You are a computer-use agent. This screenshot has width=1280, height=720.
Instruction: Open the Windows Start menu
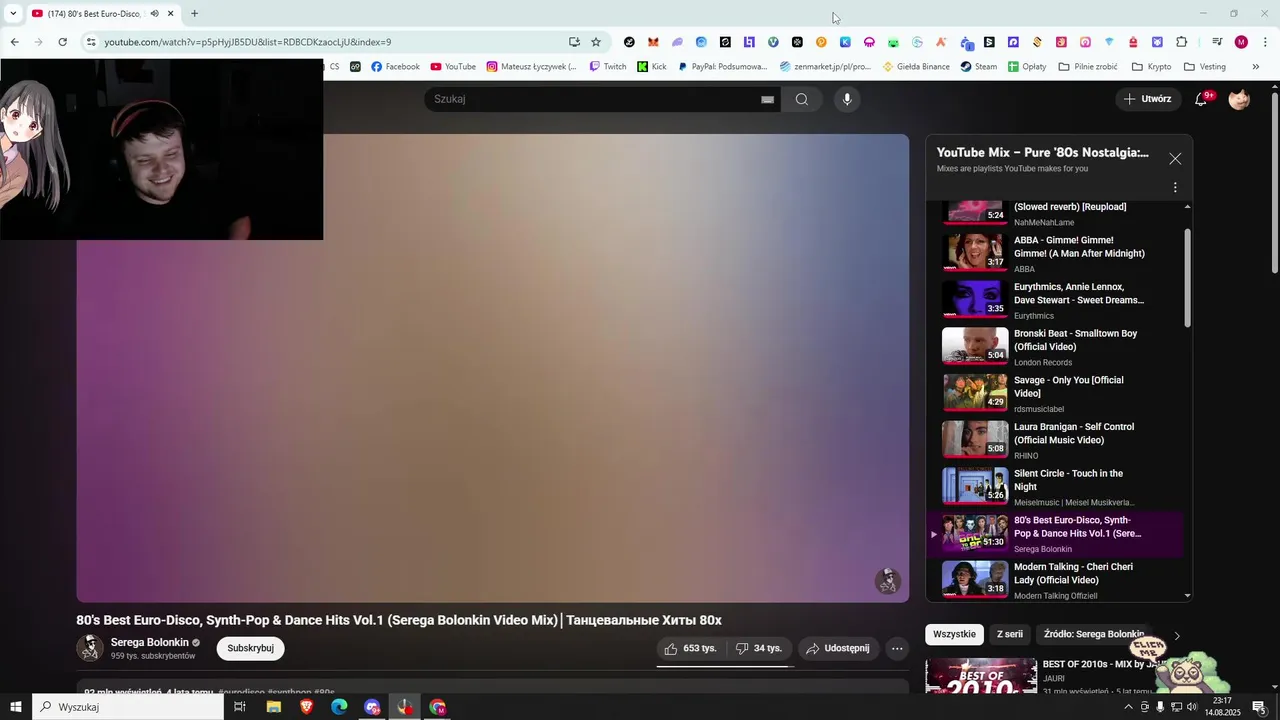click(x=15, y=707)
